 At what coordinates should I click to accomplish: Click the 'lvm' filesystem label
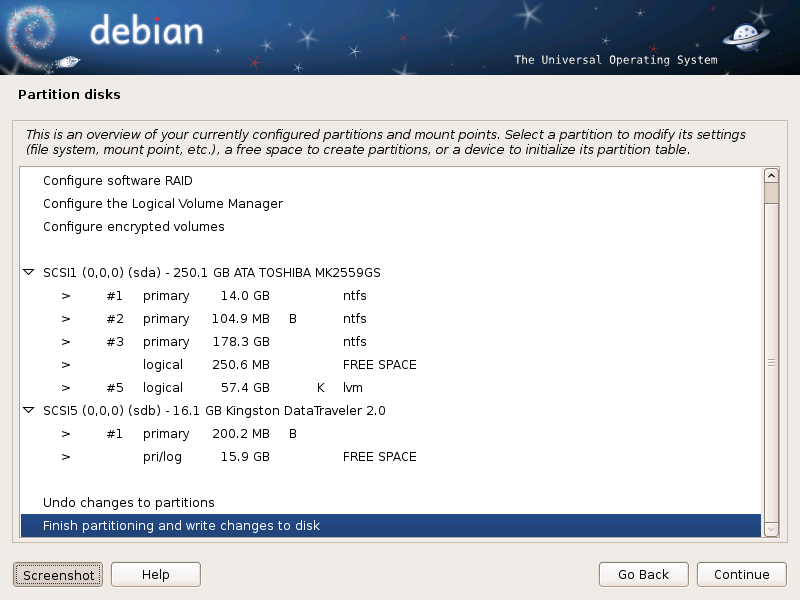pos(353,387)
